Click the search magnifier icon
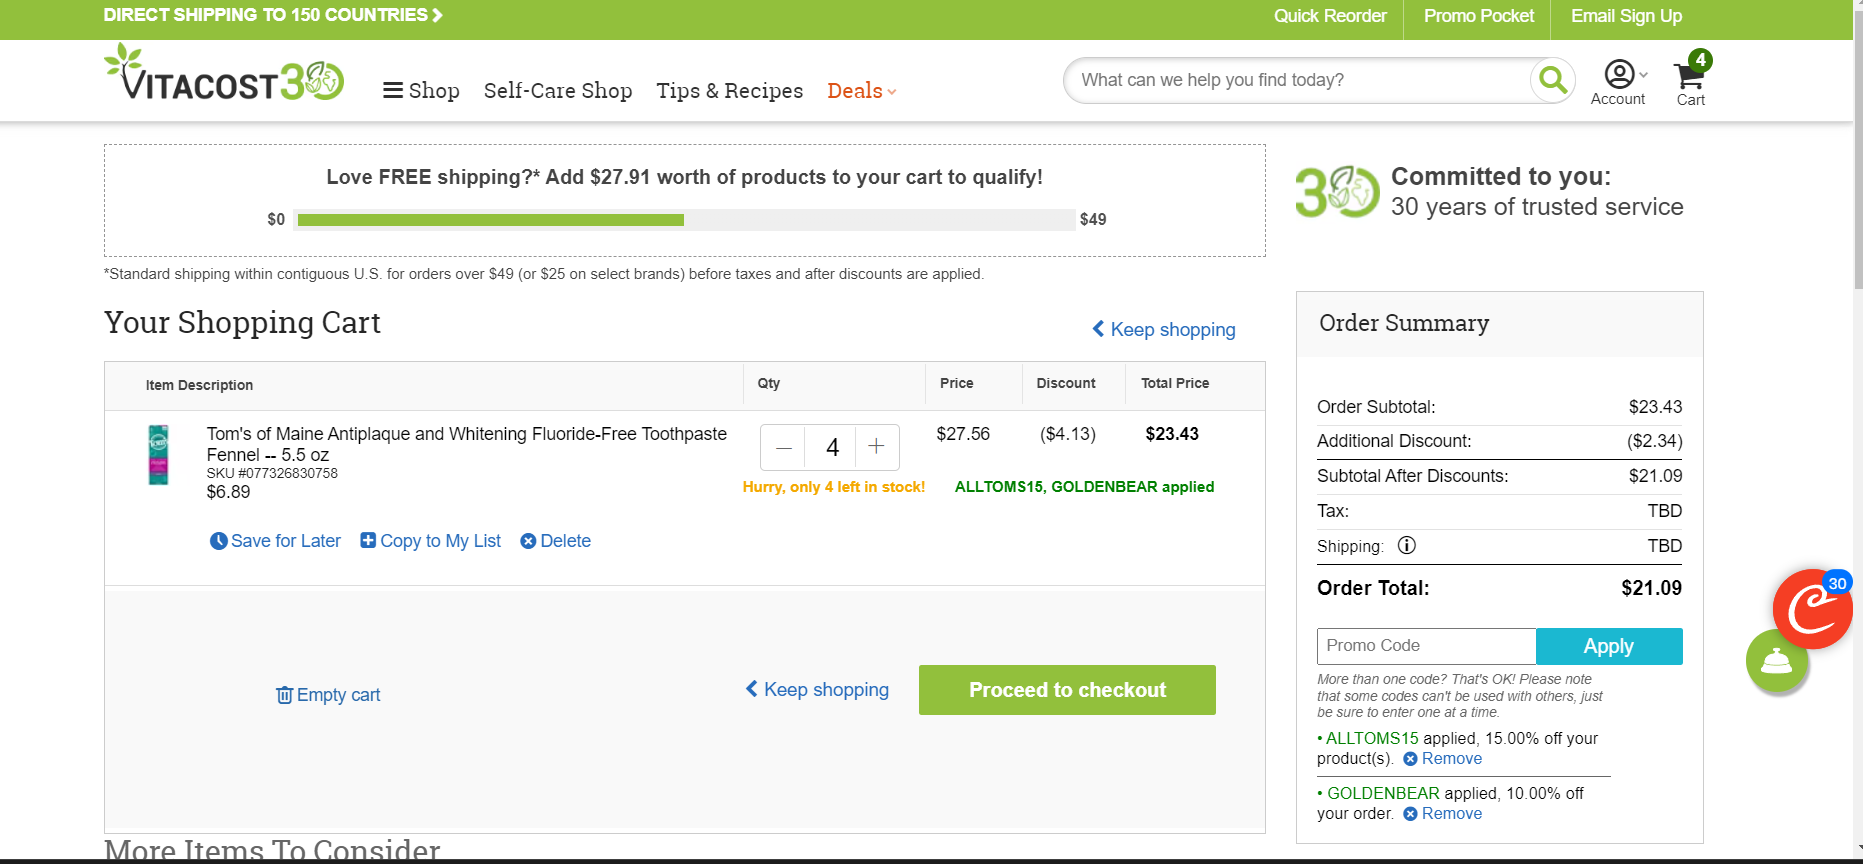Screen dimensions: 1863x864 (1553, 80)
